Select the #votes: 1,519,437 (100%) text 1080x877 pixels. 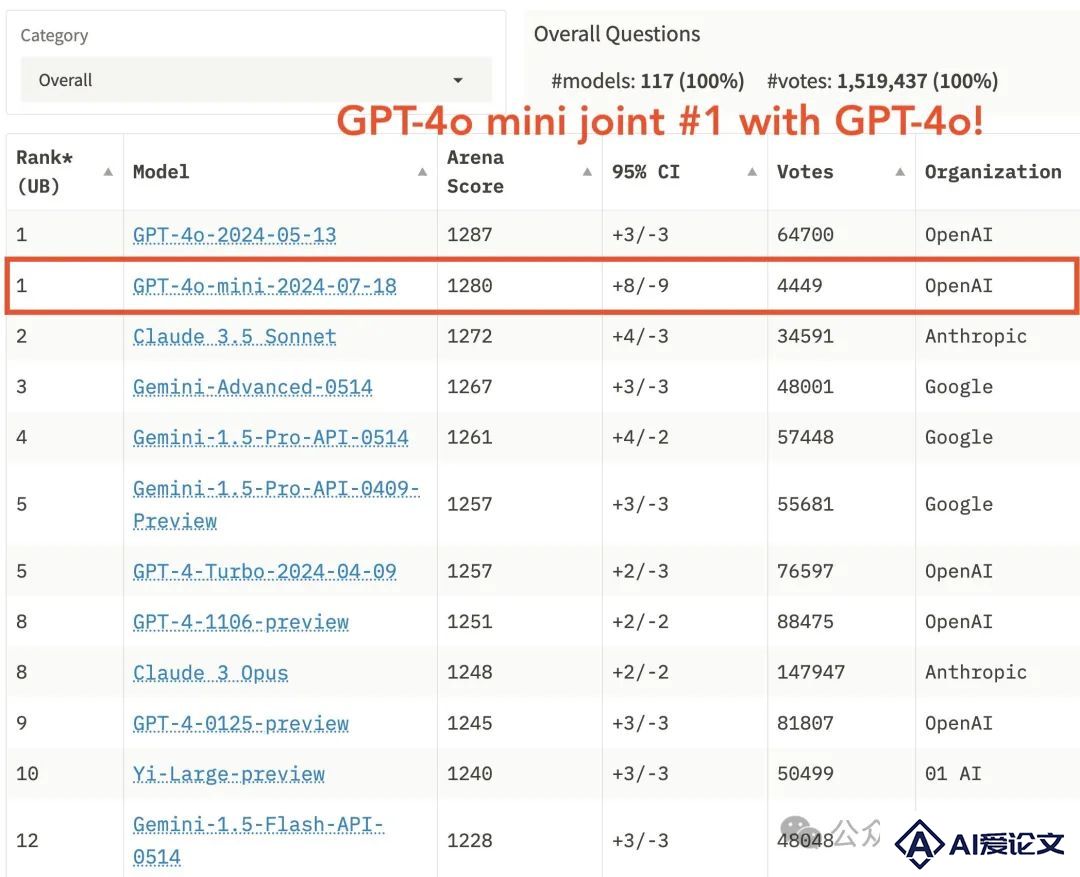(882, 81)
